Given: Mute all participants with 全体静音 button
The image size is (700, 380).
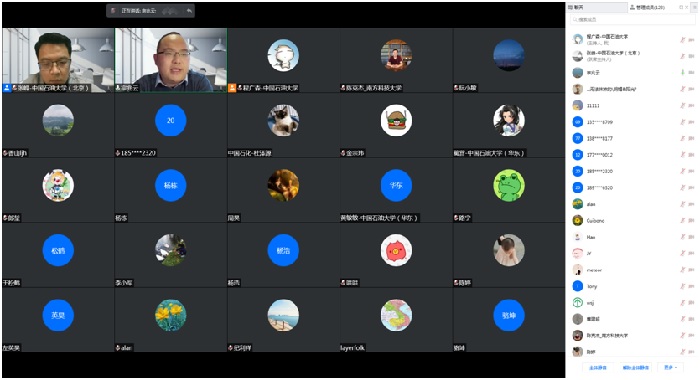Looking at the screenshot, I should tap(597, 367).
